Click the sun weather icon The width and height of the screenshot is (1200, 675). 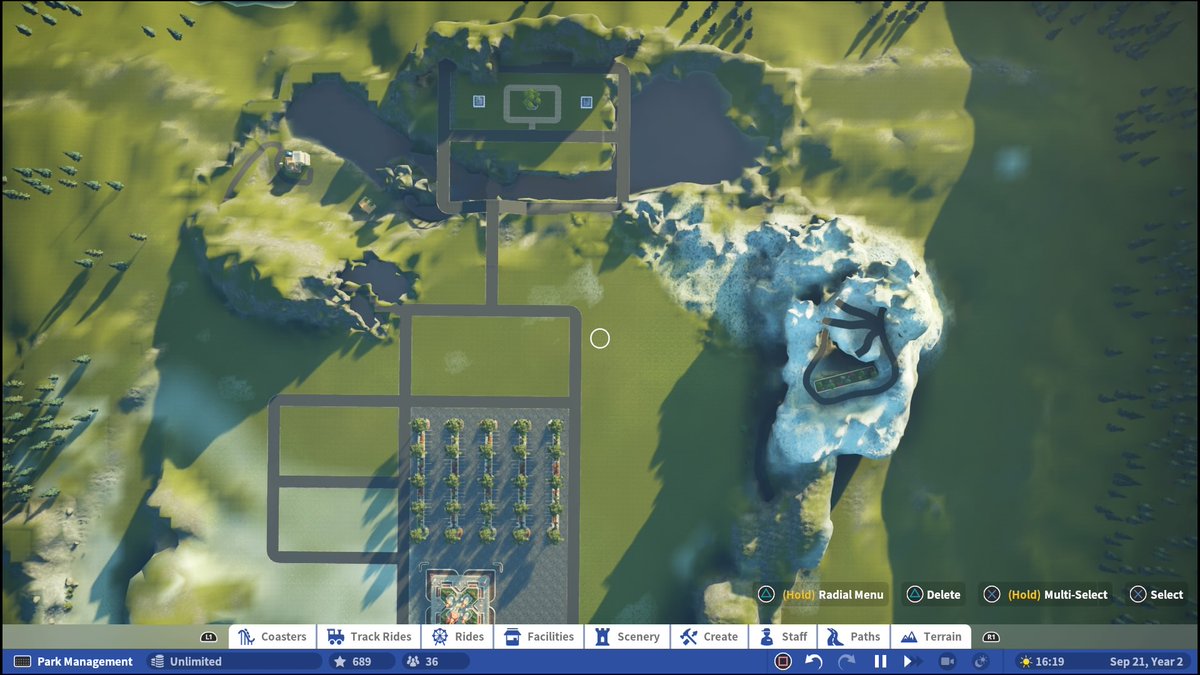[x=1024, y=661]
